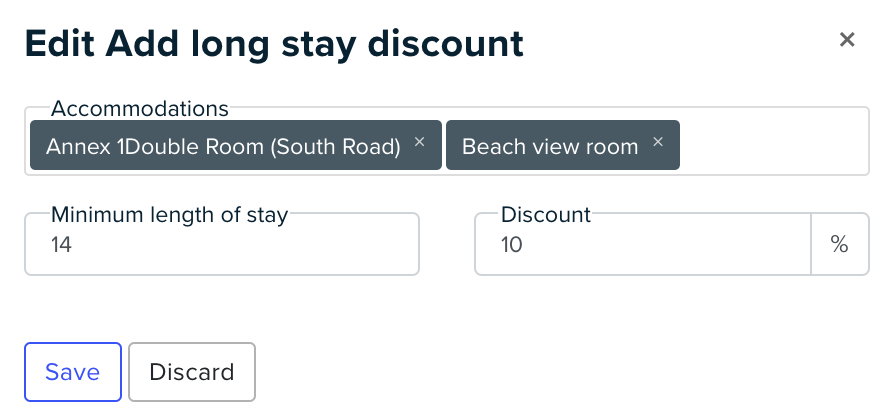The width and height of the screenshot is (886, 414).
Task: Click the Accommodations field label
Action: (x=140, y=108)
